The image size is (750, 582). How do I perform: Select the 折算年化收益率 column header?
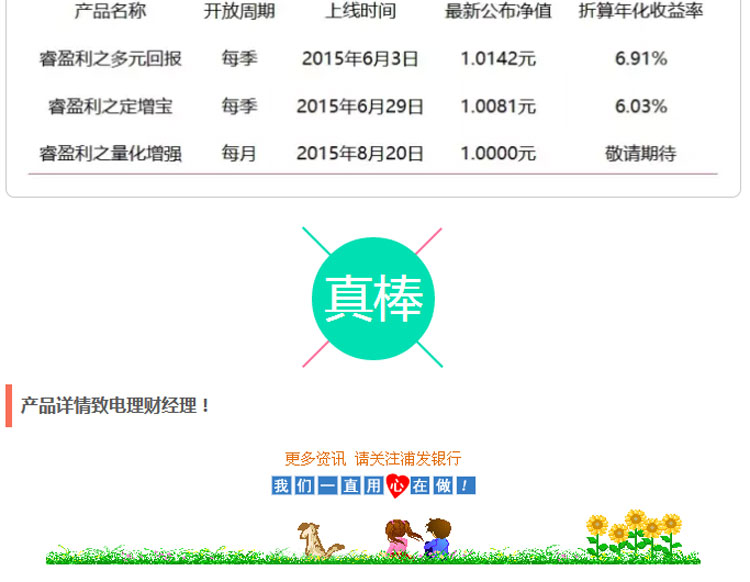tap(640, 12)
